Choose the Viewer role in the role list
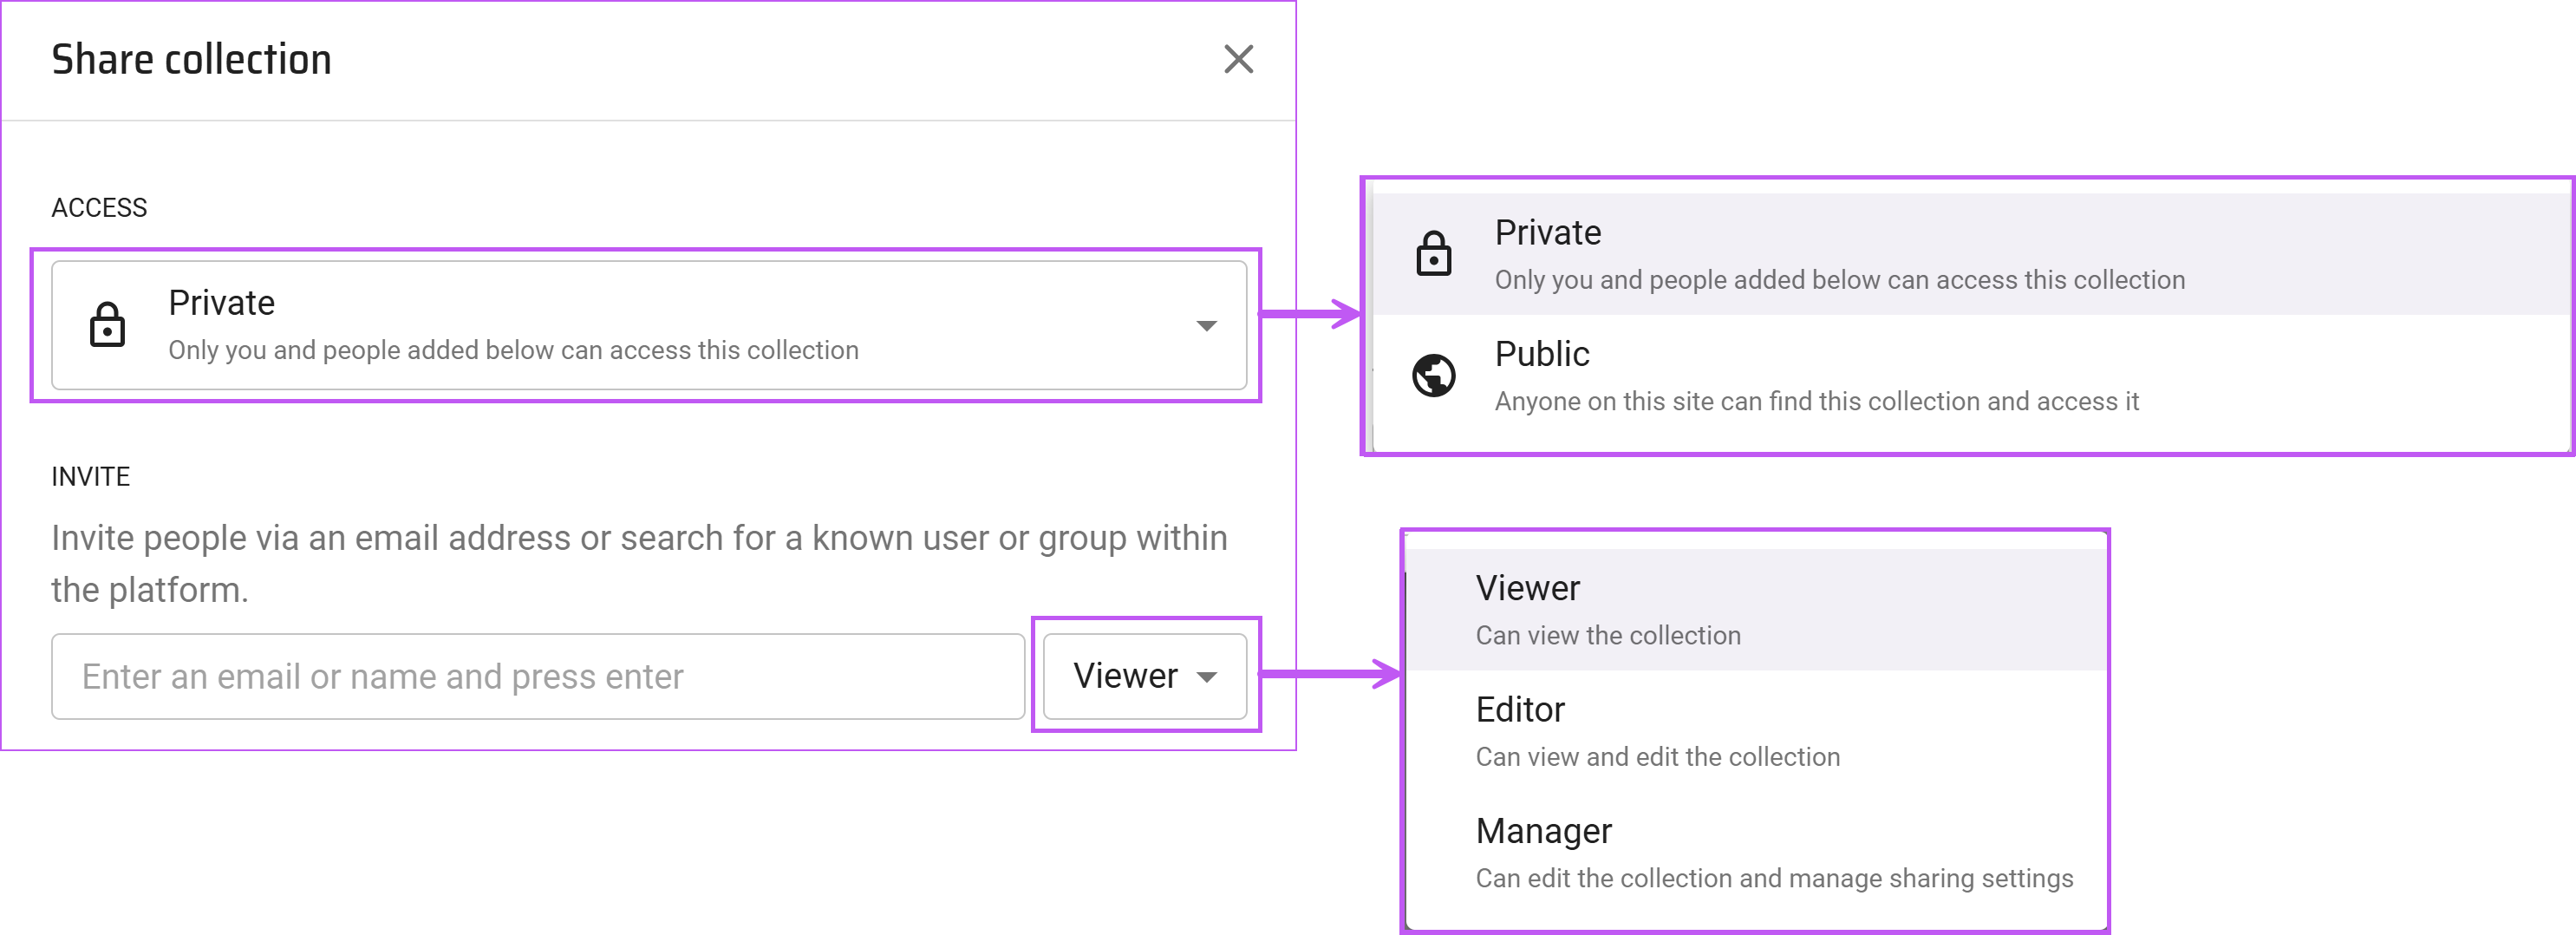 pos(1527,589)
